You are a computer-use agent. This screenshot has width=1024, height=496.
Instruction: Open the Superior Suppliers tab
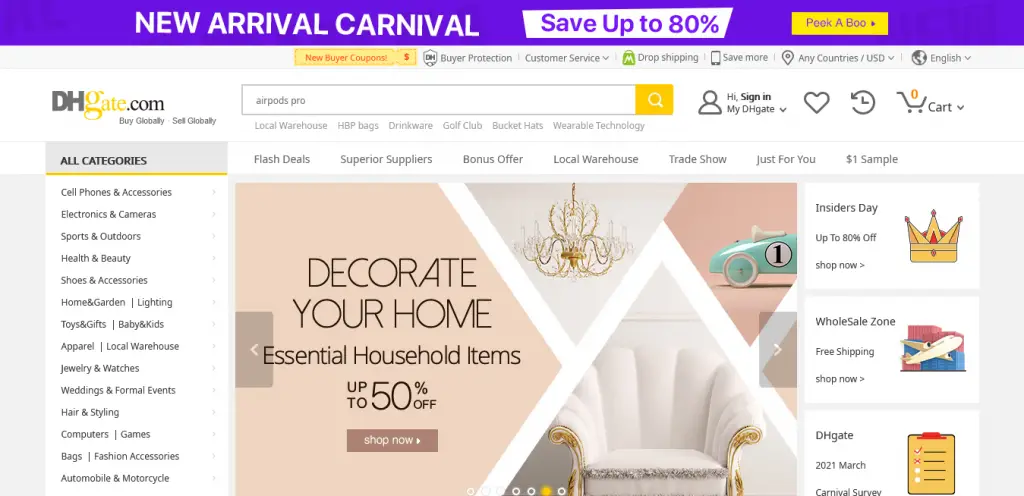(386, 159)
